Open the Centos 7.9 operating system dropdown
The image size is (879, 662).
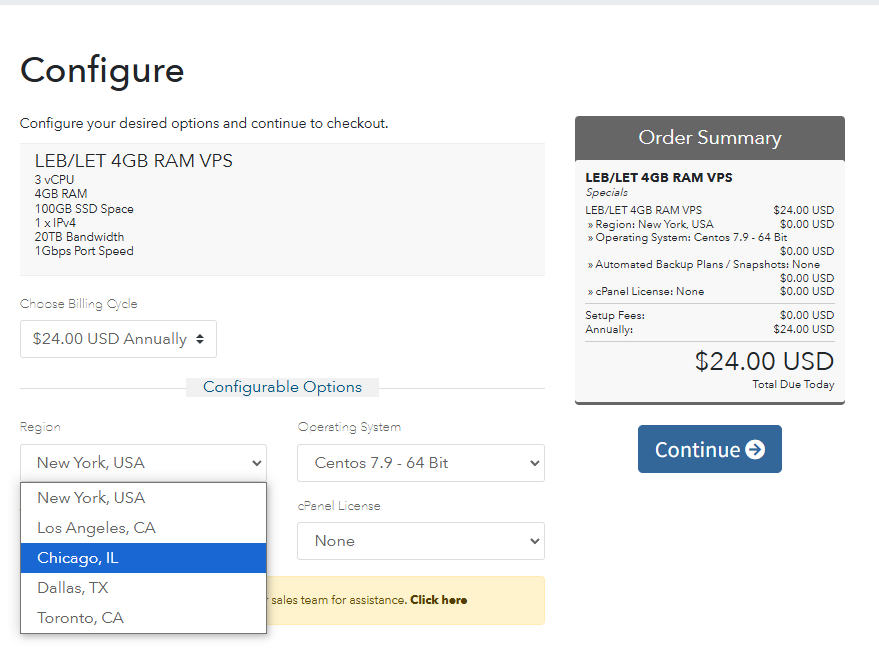point(420,463)
